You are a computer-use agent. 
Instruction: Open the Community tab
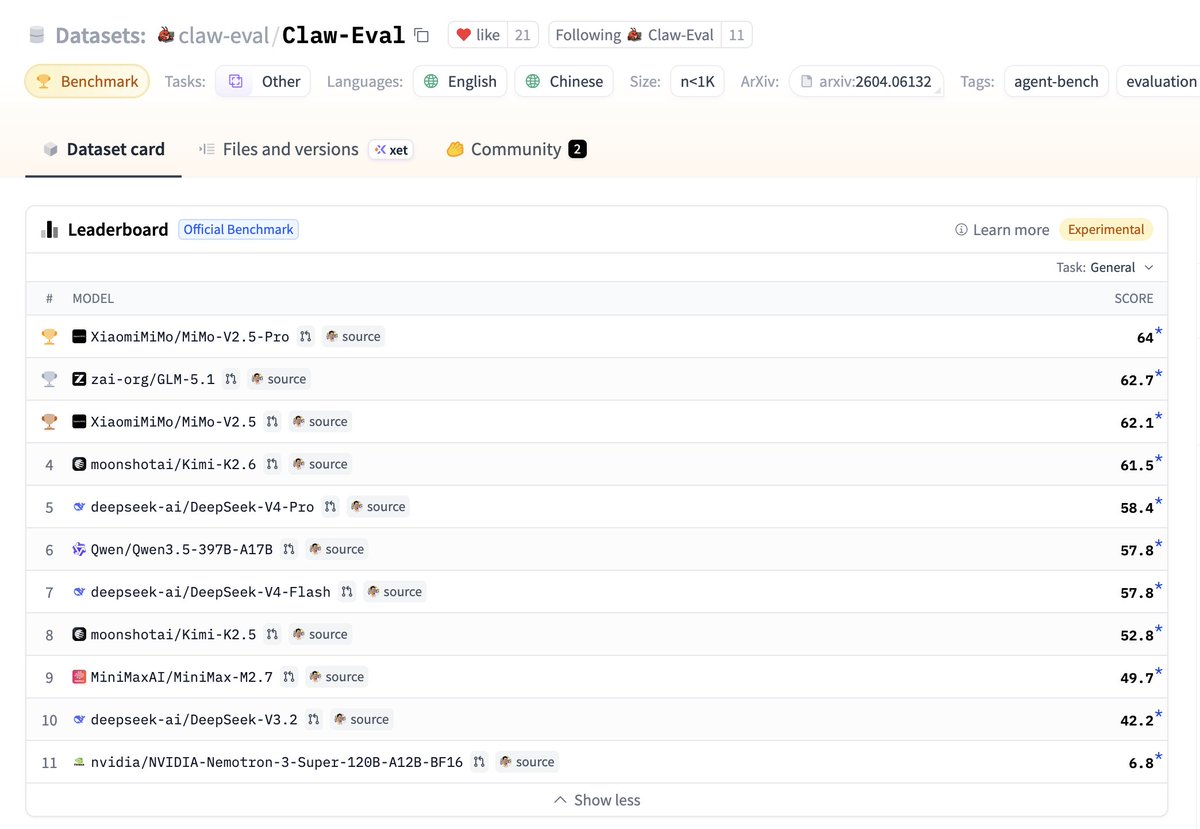[x=516, y=149]
